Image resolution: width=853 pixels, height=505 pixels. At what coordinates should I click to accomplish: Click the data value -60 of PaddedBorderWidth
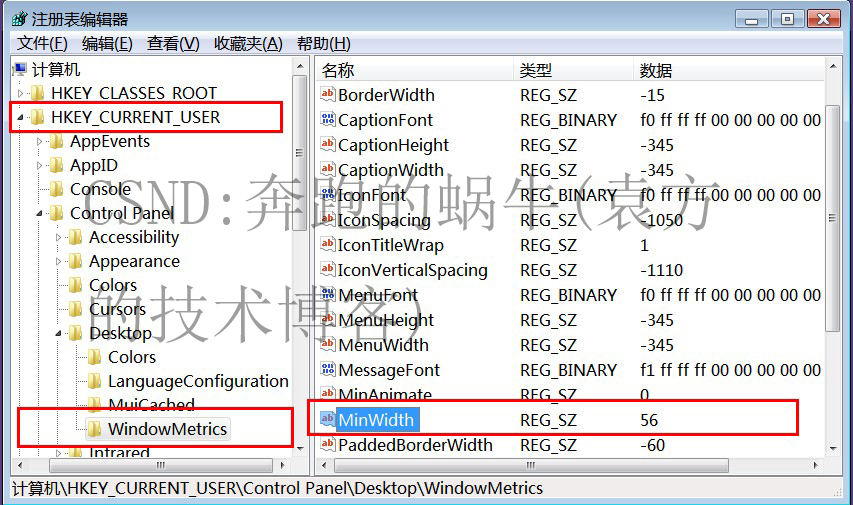pos(653,445)
